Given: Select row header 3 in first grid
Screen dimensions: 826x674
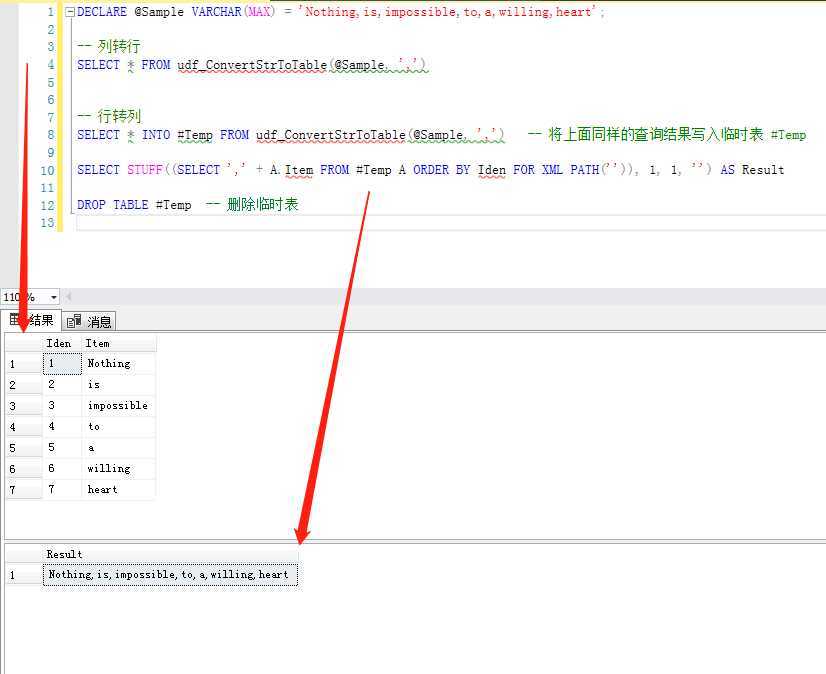Looking at the screenshot, I should tap(24, 406).
